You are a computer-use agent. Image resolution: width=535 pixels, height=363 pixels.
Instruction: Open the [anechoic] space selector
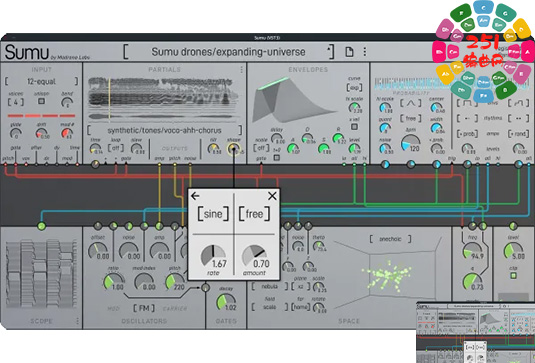[390, 239]
